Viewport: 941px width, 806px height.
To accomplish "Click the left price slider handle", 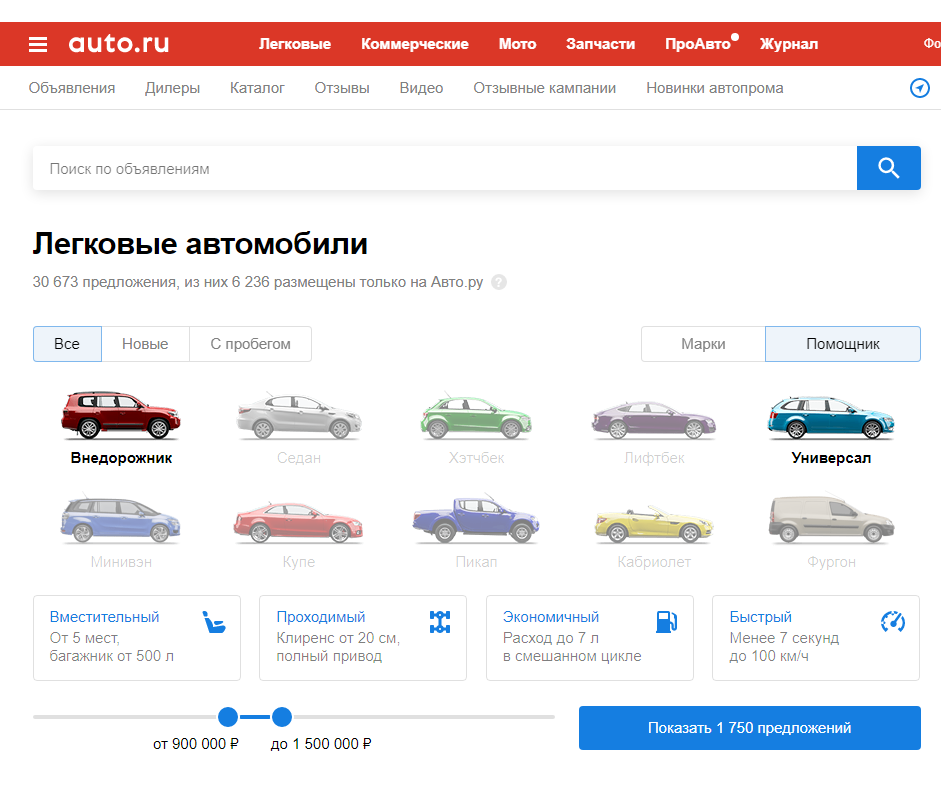I will pyautogui.click(x=228, y=716).
